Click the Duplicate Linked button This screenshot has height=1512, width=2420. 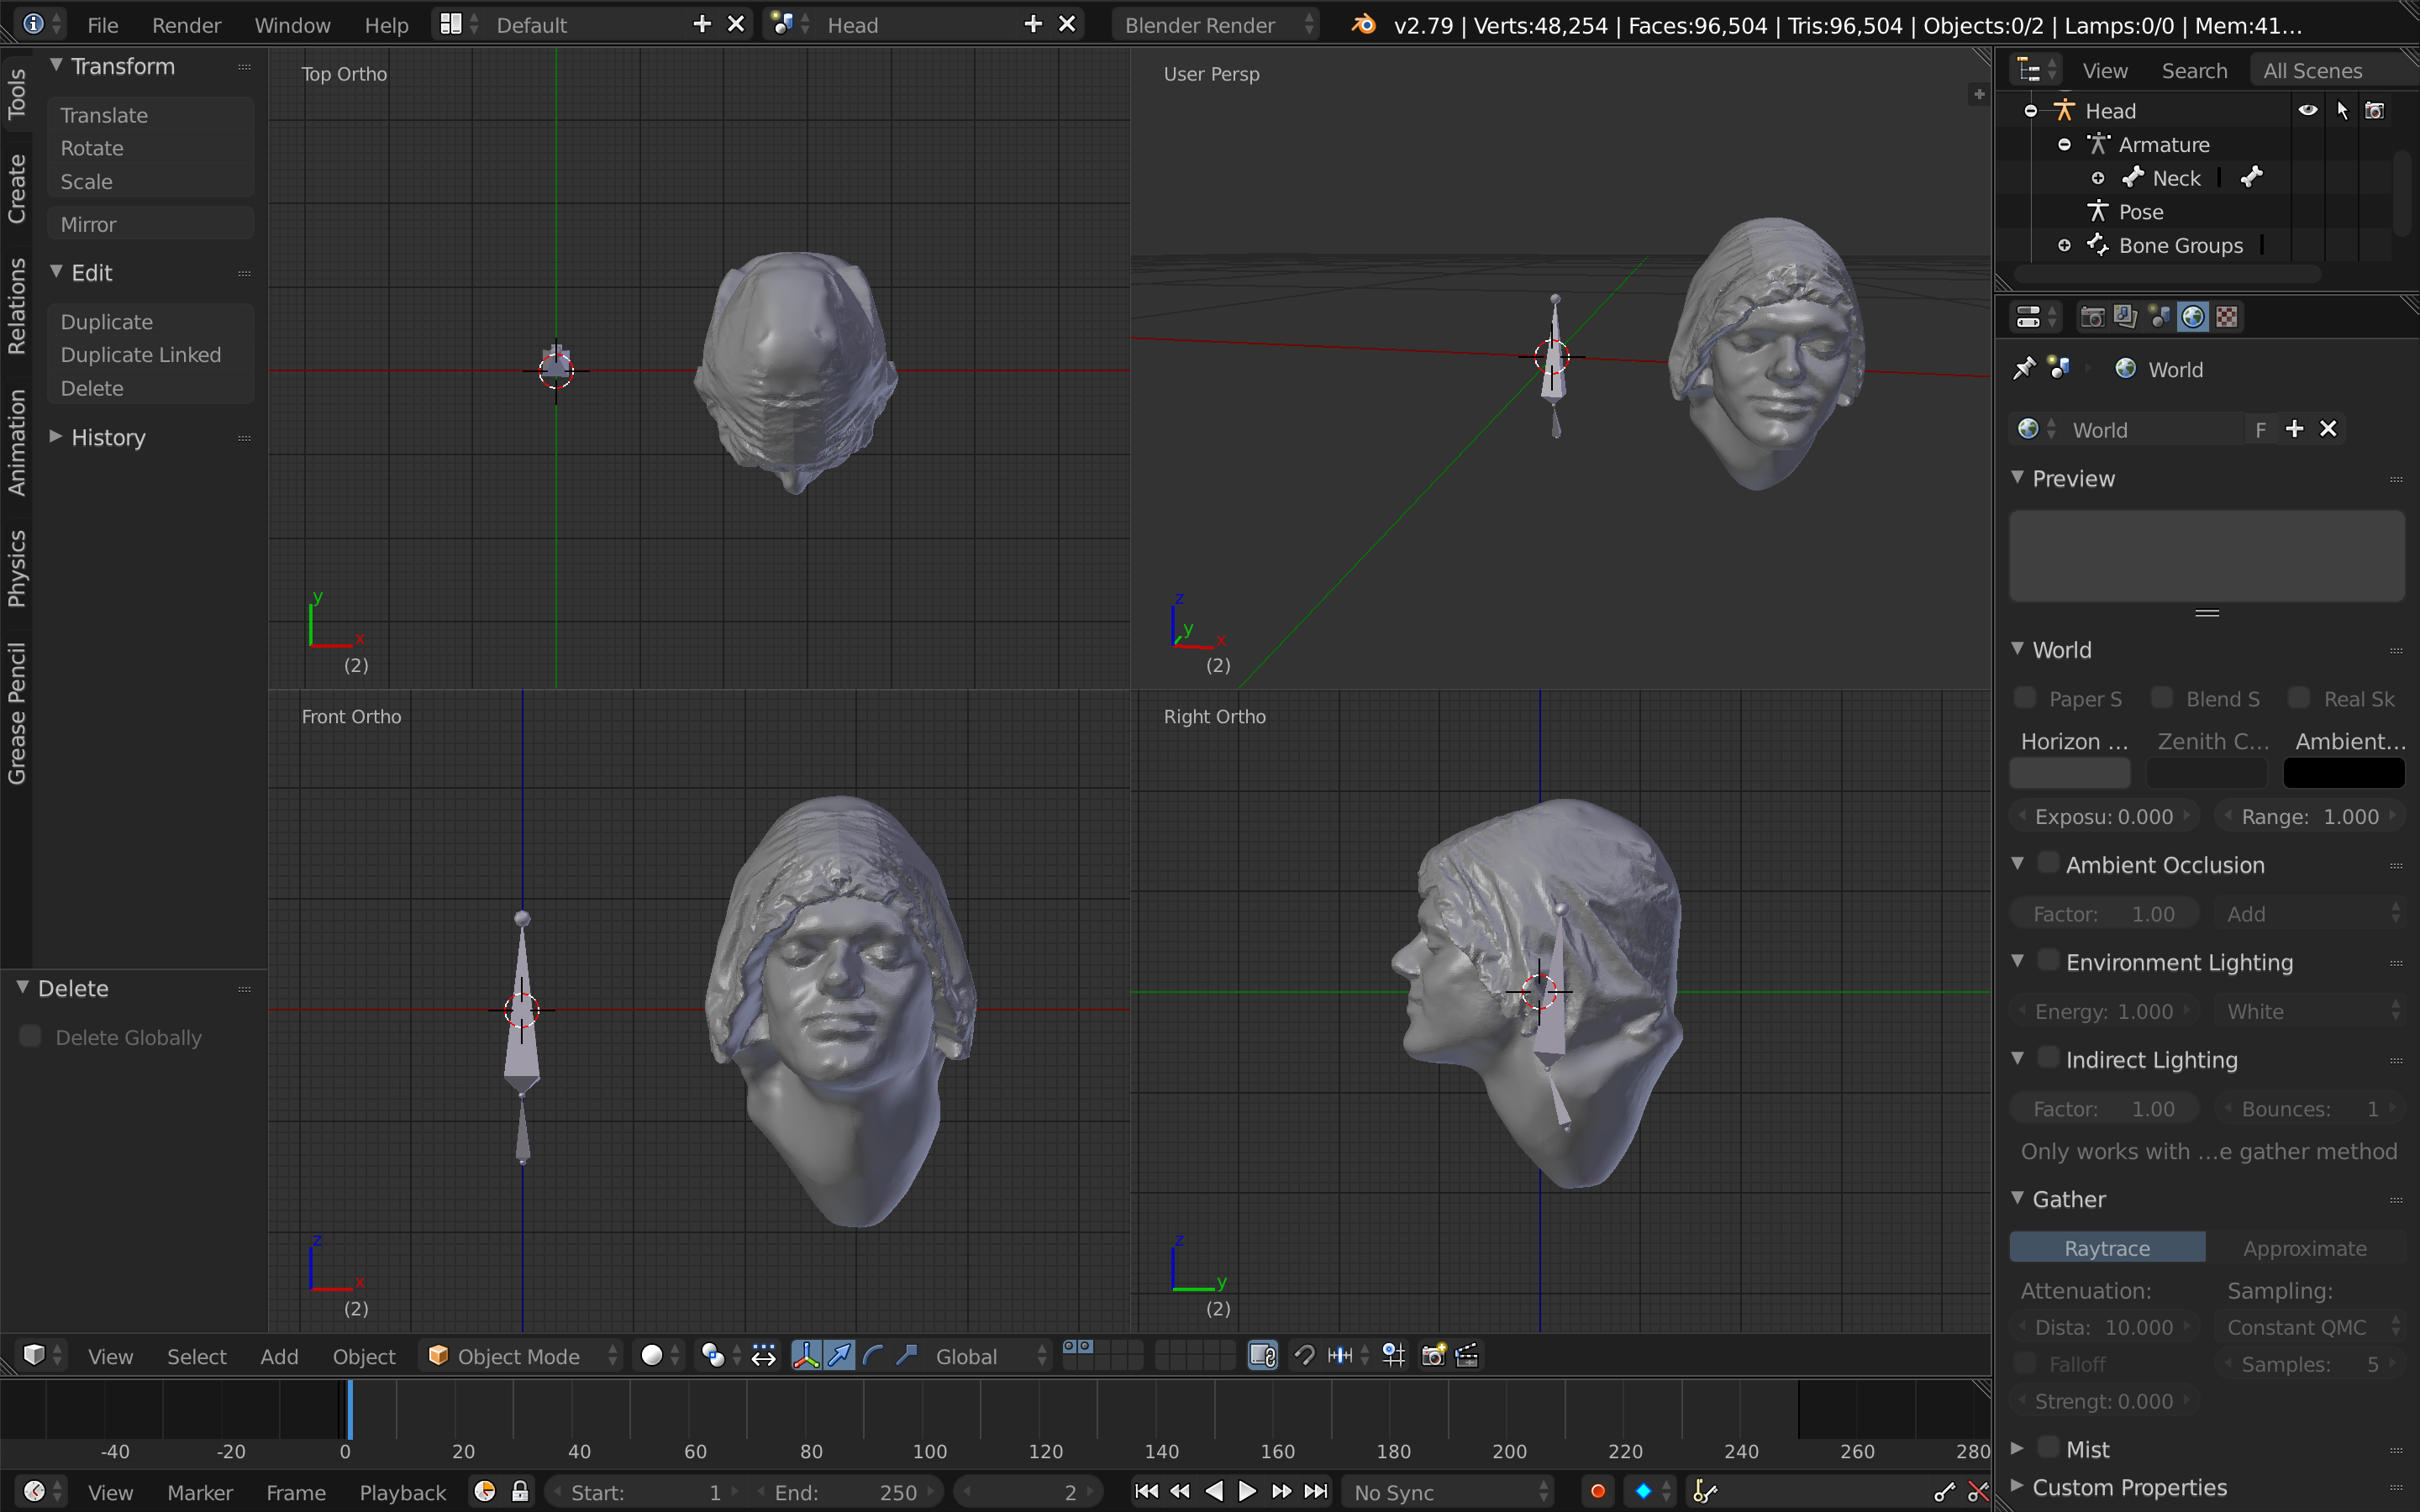[x=150, y=355]
